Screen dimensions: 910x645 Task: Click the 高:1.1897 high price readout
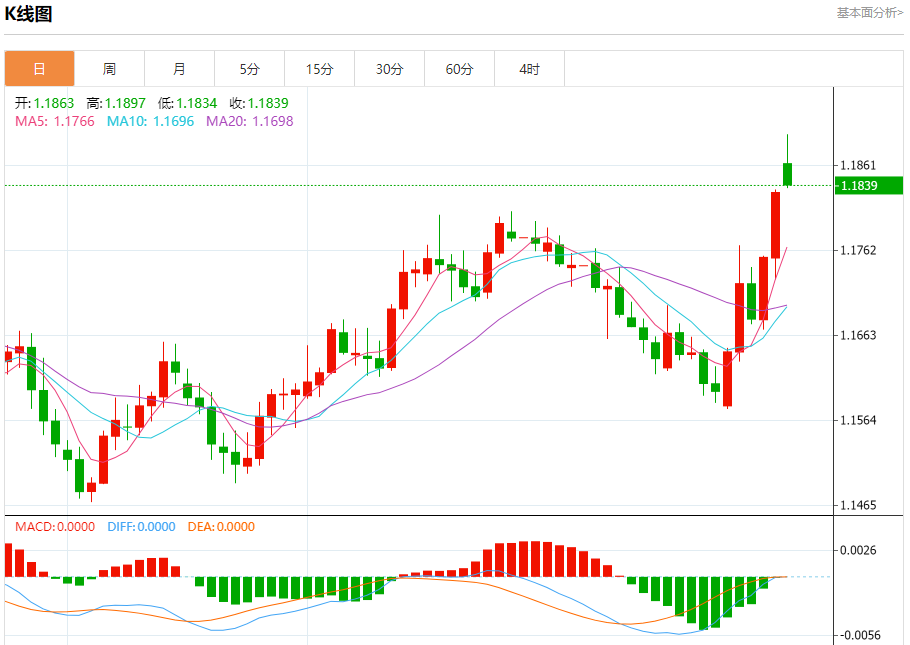[116, 103]
